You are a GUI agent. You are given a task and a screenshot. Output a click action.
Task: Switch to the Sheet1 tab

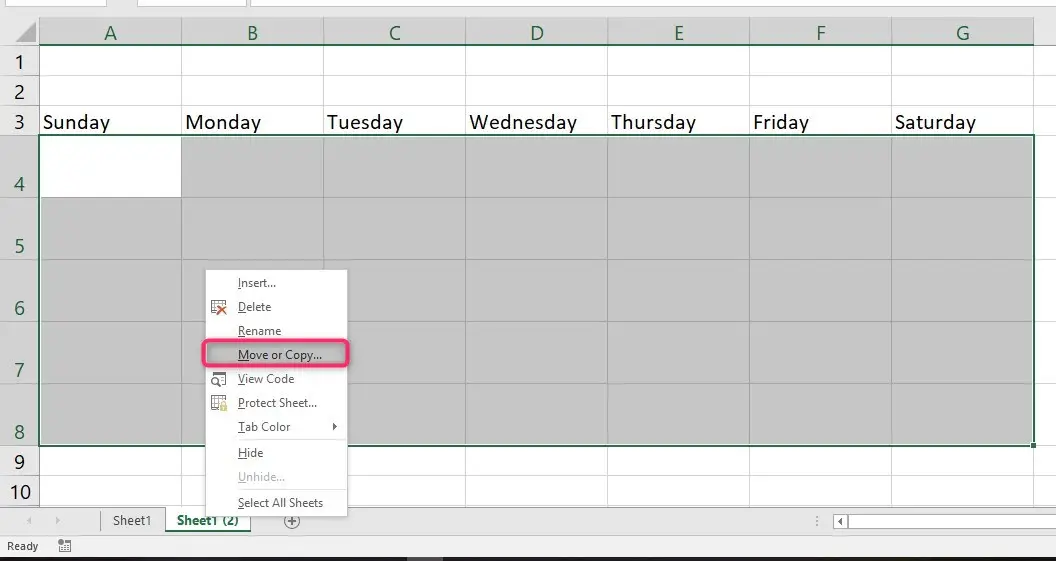(132, 520)
